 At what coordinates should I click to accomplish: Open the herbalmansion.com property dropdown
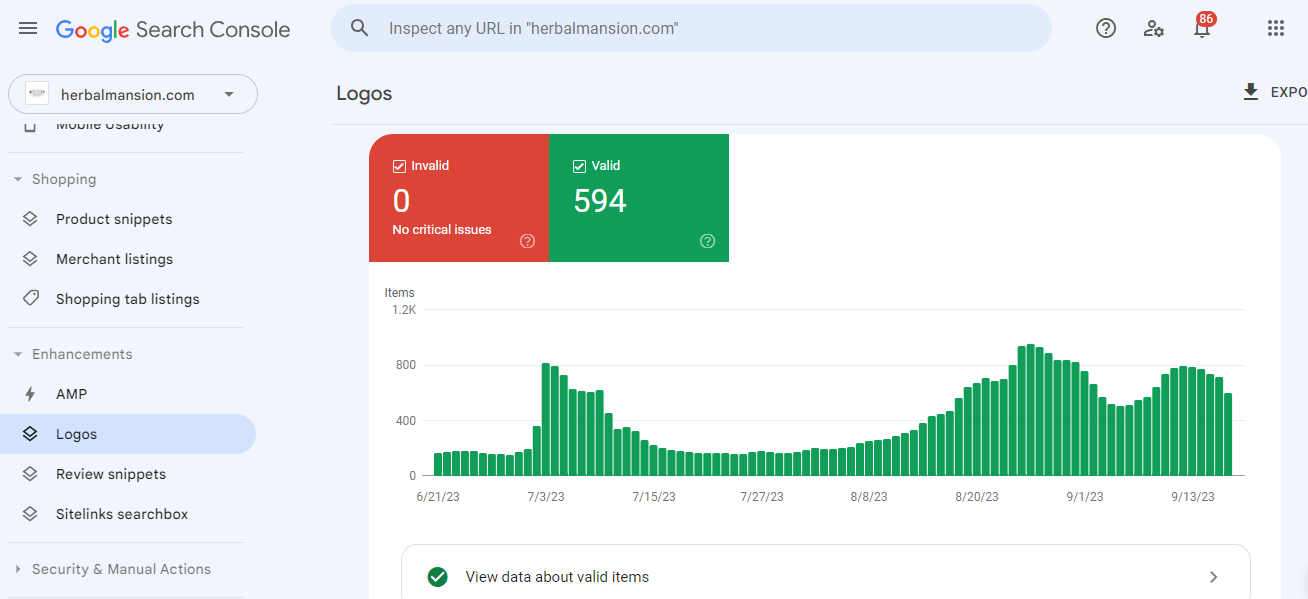tap(133, 94)
